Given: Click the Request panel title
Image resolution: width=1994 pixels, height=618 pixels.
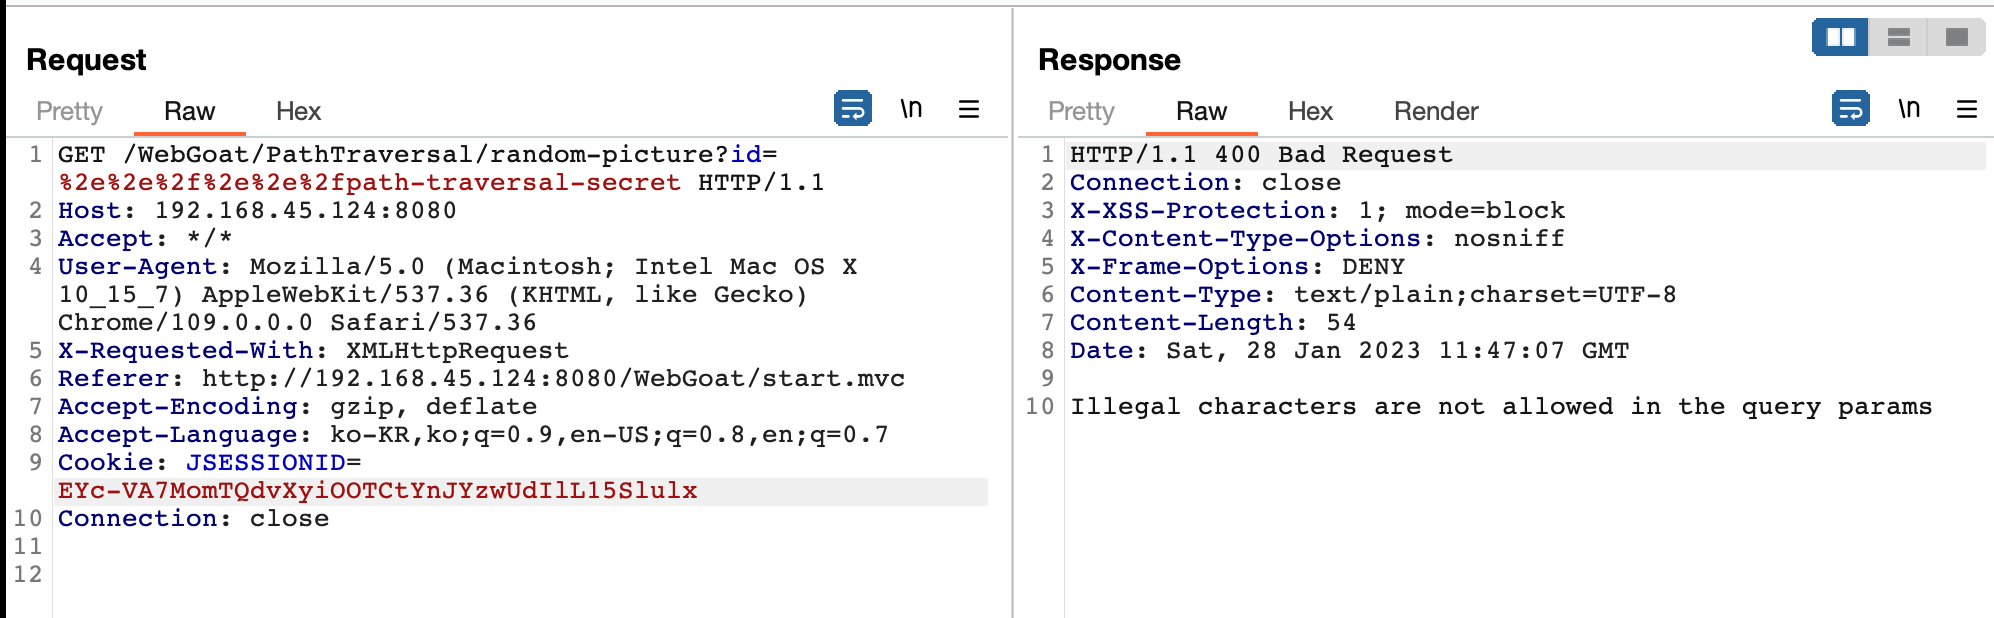Looking at the screenshot, I should pyautogui.click(x=86, y=60).
